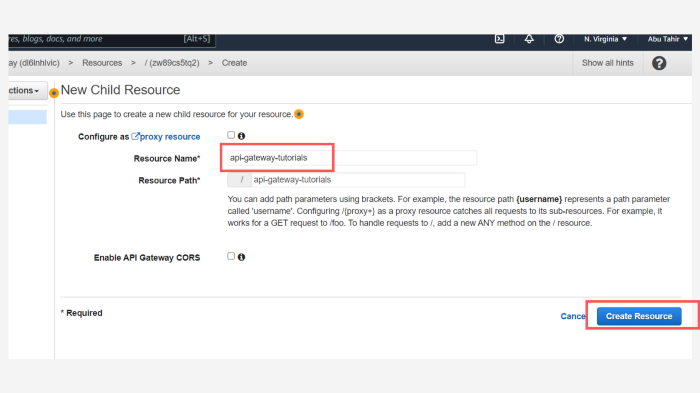Screen dimensions: 700x393
Task: Click the large help icon beside Show all hints
Action: (x=659, y=63)
